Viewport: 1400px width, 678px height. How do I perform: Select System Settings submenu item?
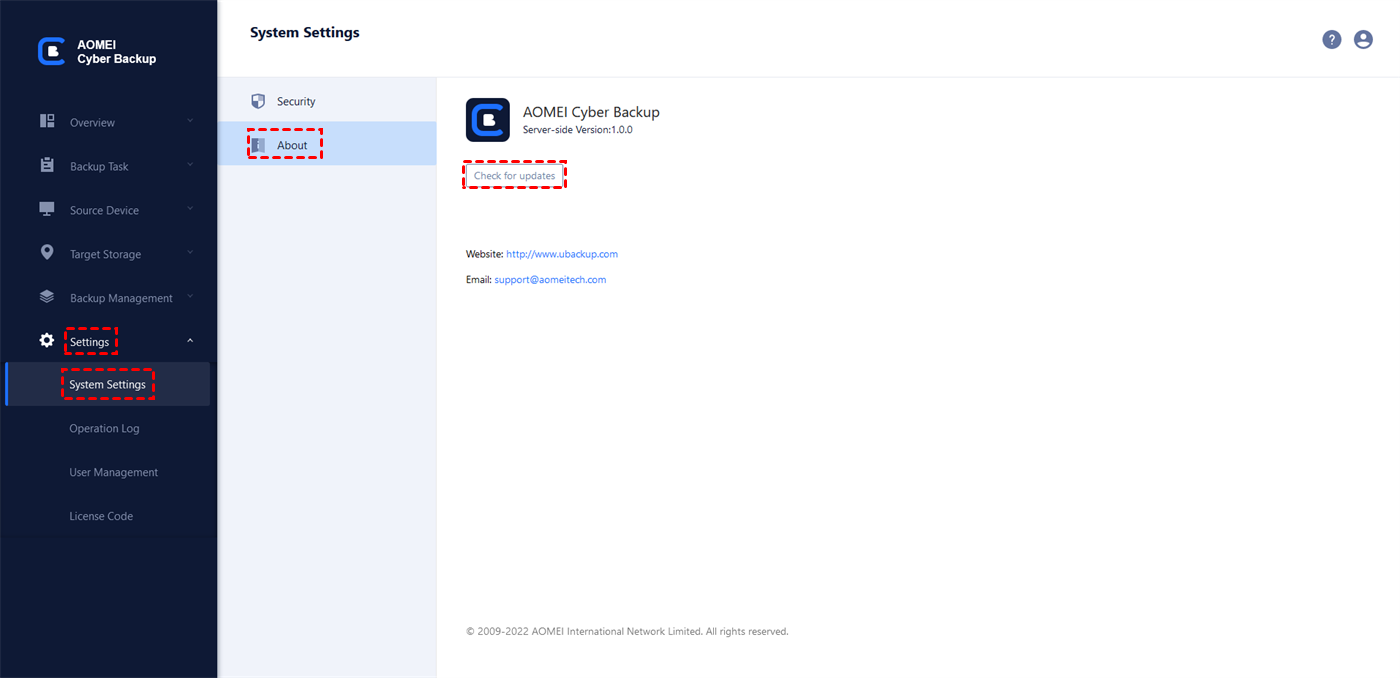point(108,384)
